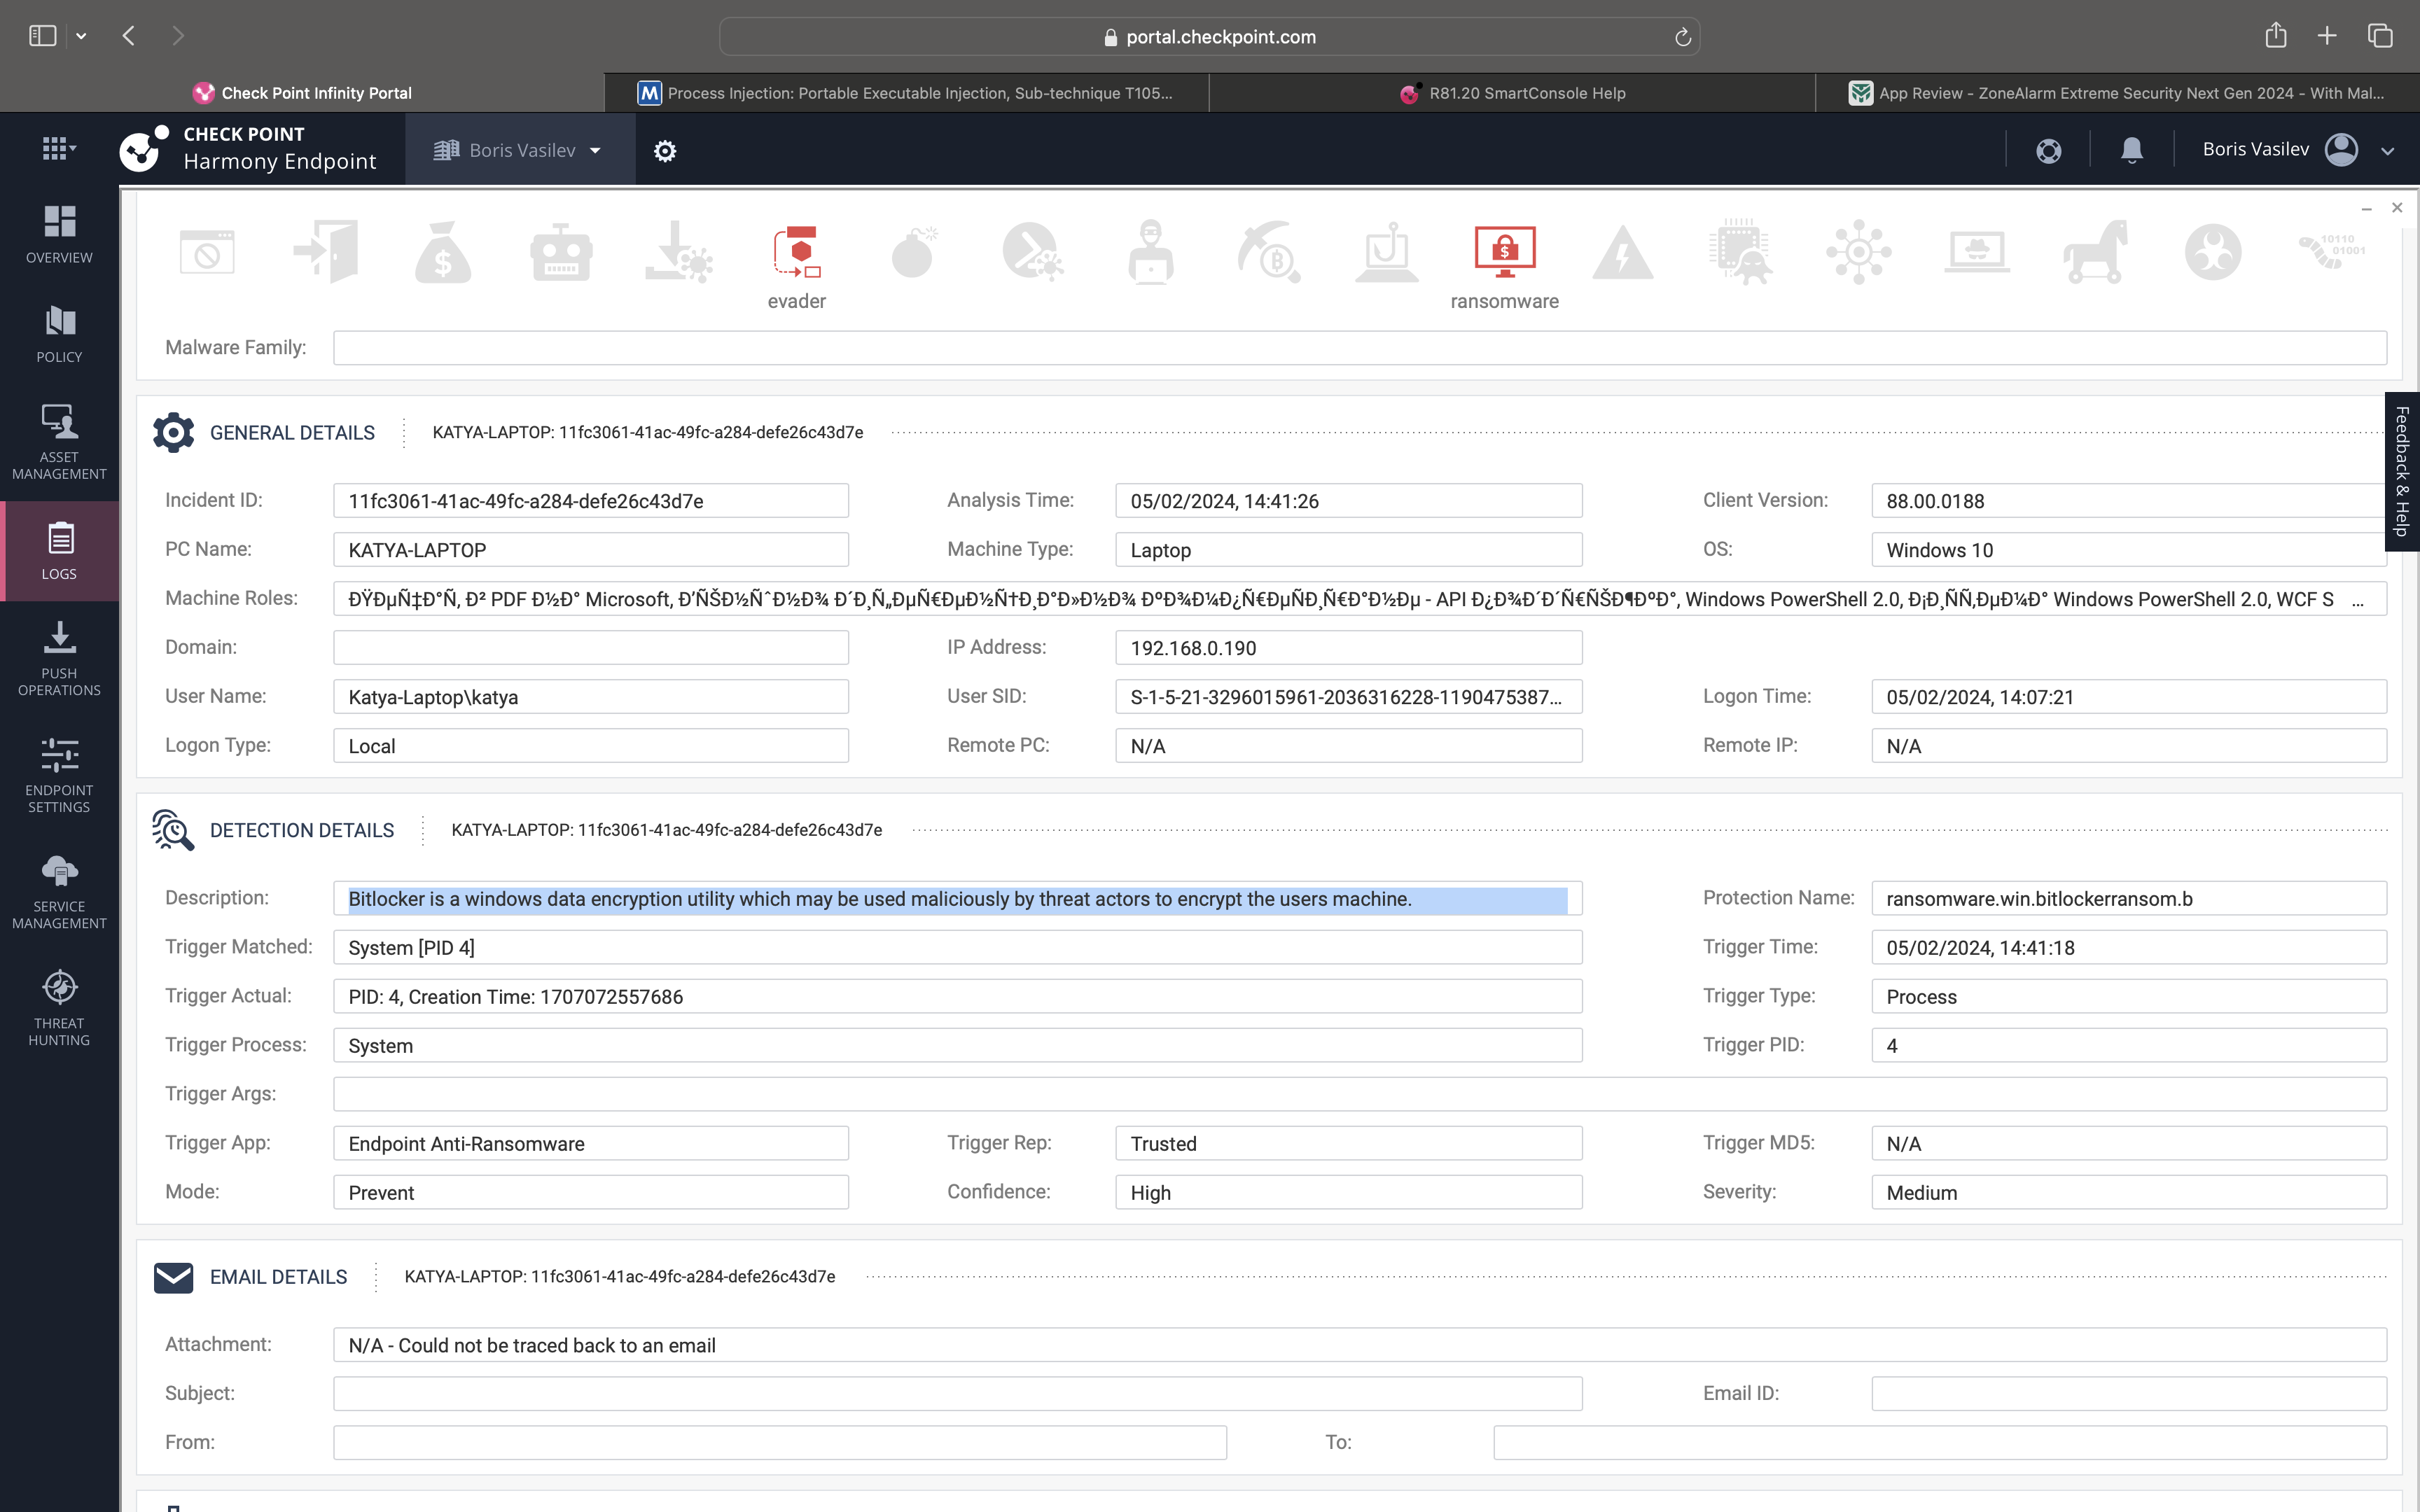Go to Service Management sidebar item
The image size is (2420, 1512).
click(59, 892)
